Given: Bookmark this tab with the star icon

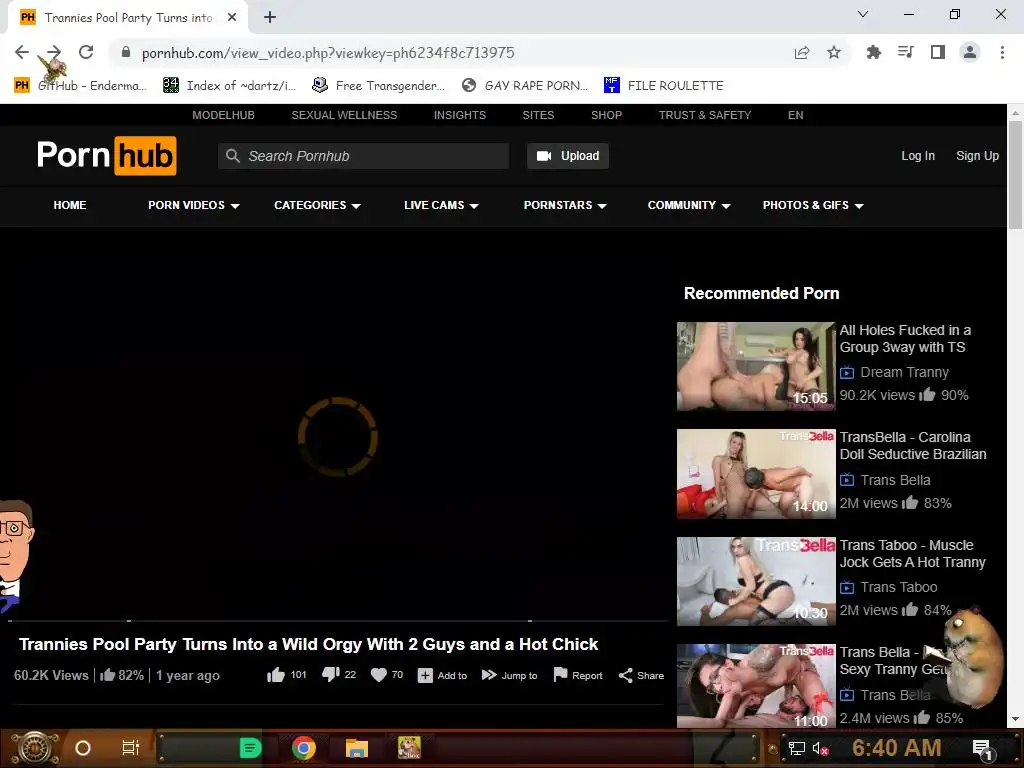Looking at the screenshot, I should pyautogui.click(x=834, y=52).
